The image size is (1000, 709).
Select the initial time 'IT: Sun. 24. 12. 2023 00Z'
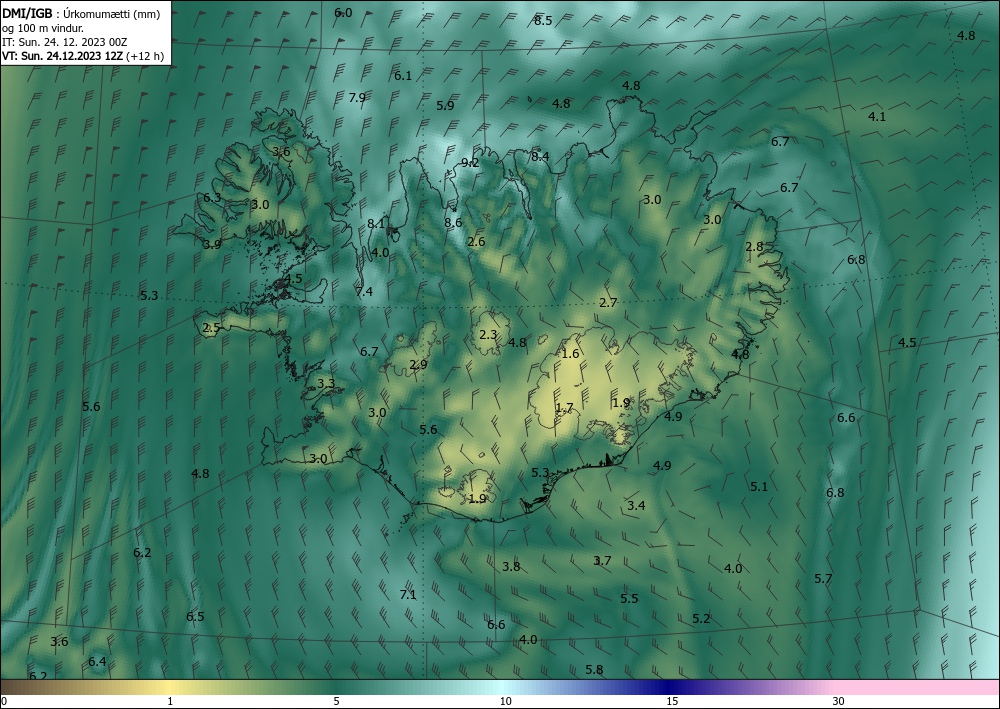[x=64, y=42]
